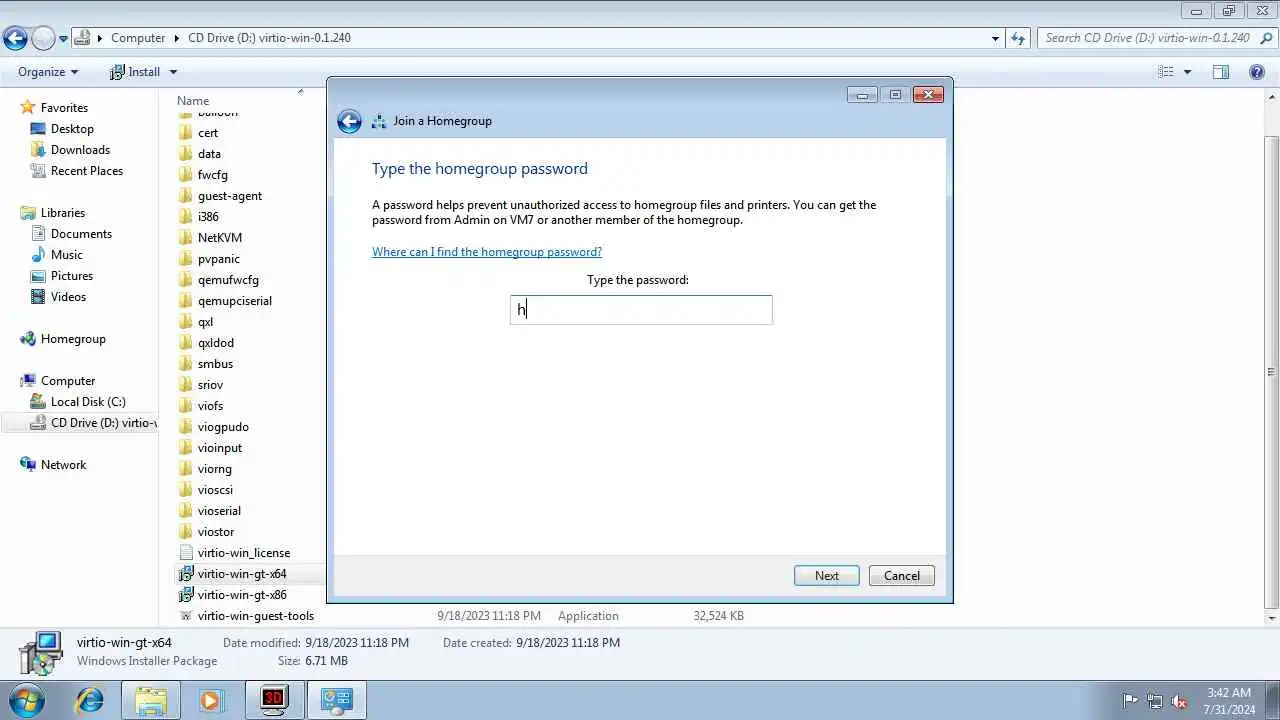Open the change view dropdown arrow
1280x720 pixels.
(1187, 72)
